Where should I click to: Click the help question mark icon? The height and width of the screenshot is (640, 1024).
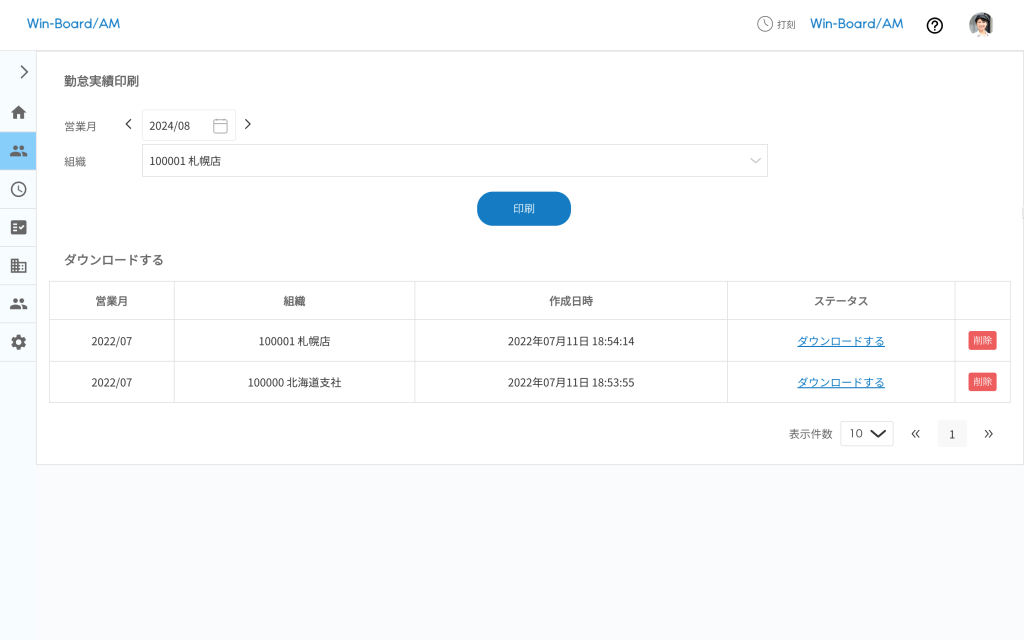[934, 25]
